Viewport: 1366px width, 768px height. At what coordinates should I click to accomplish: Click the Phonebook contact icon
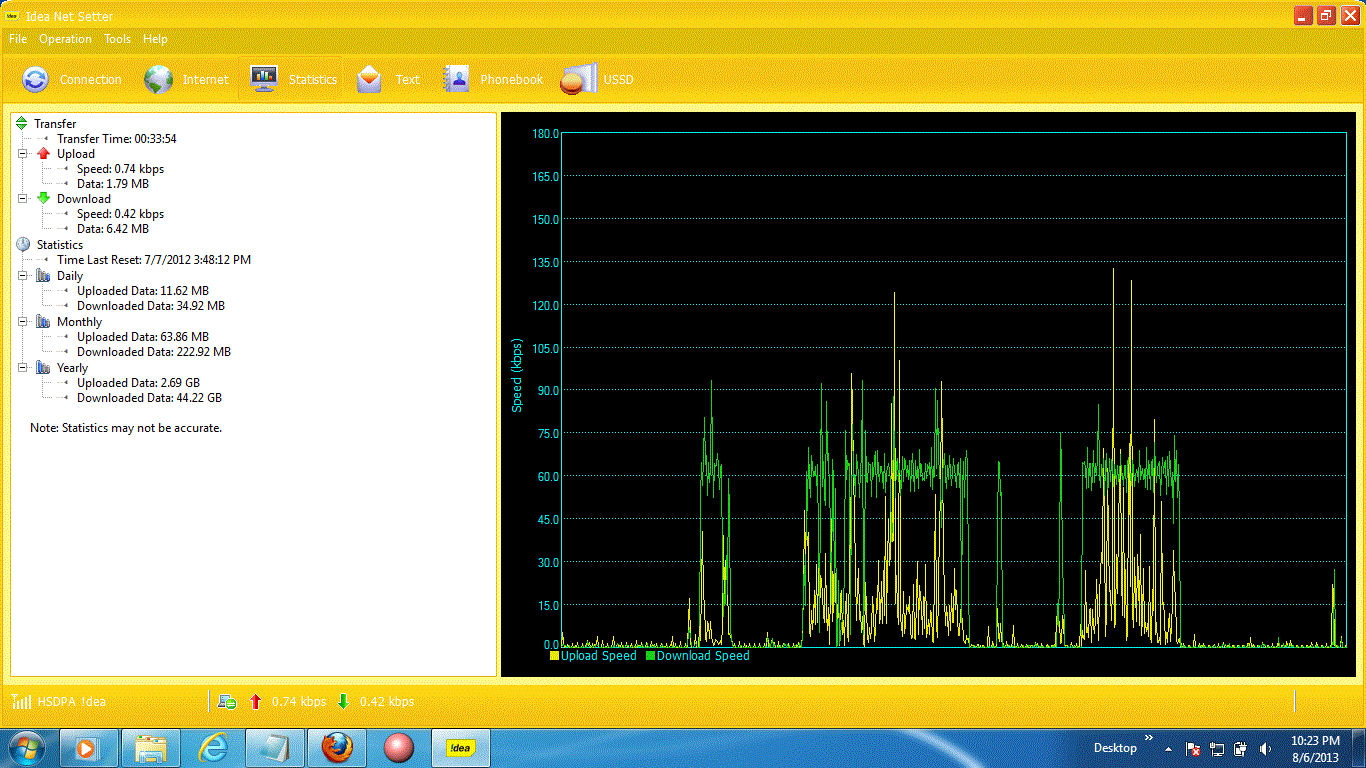[456, 79]
